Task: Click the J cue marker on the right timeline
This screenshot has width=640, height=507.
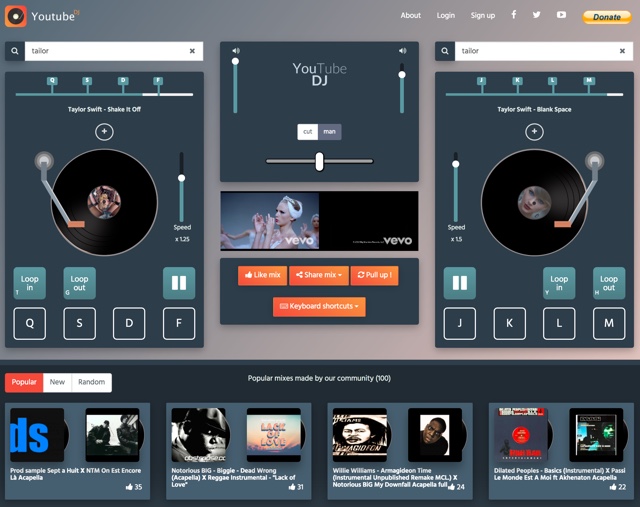Action: (482, 81)
